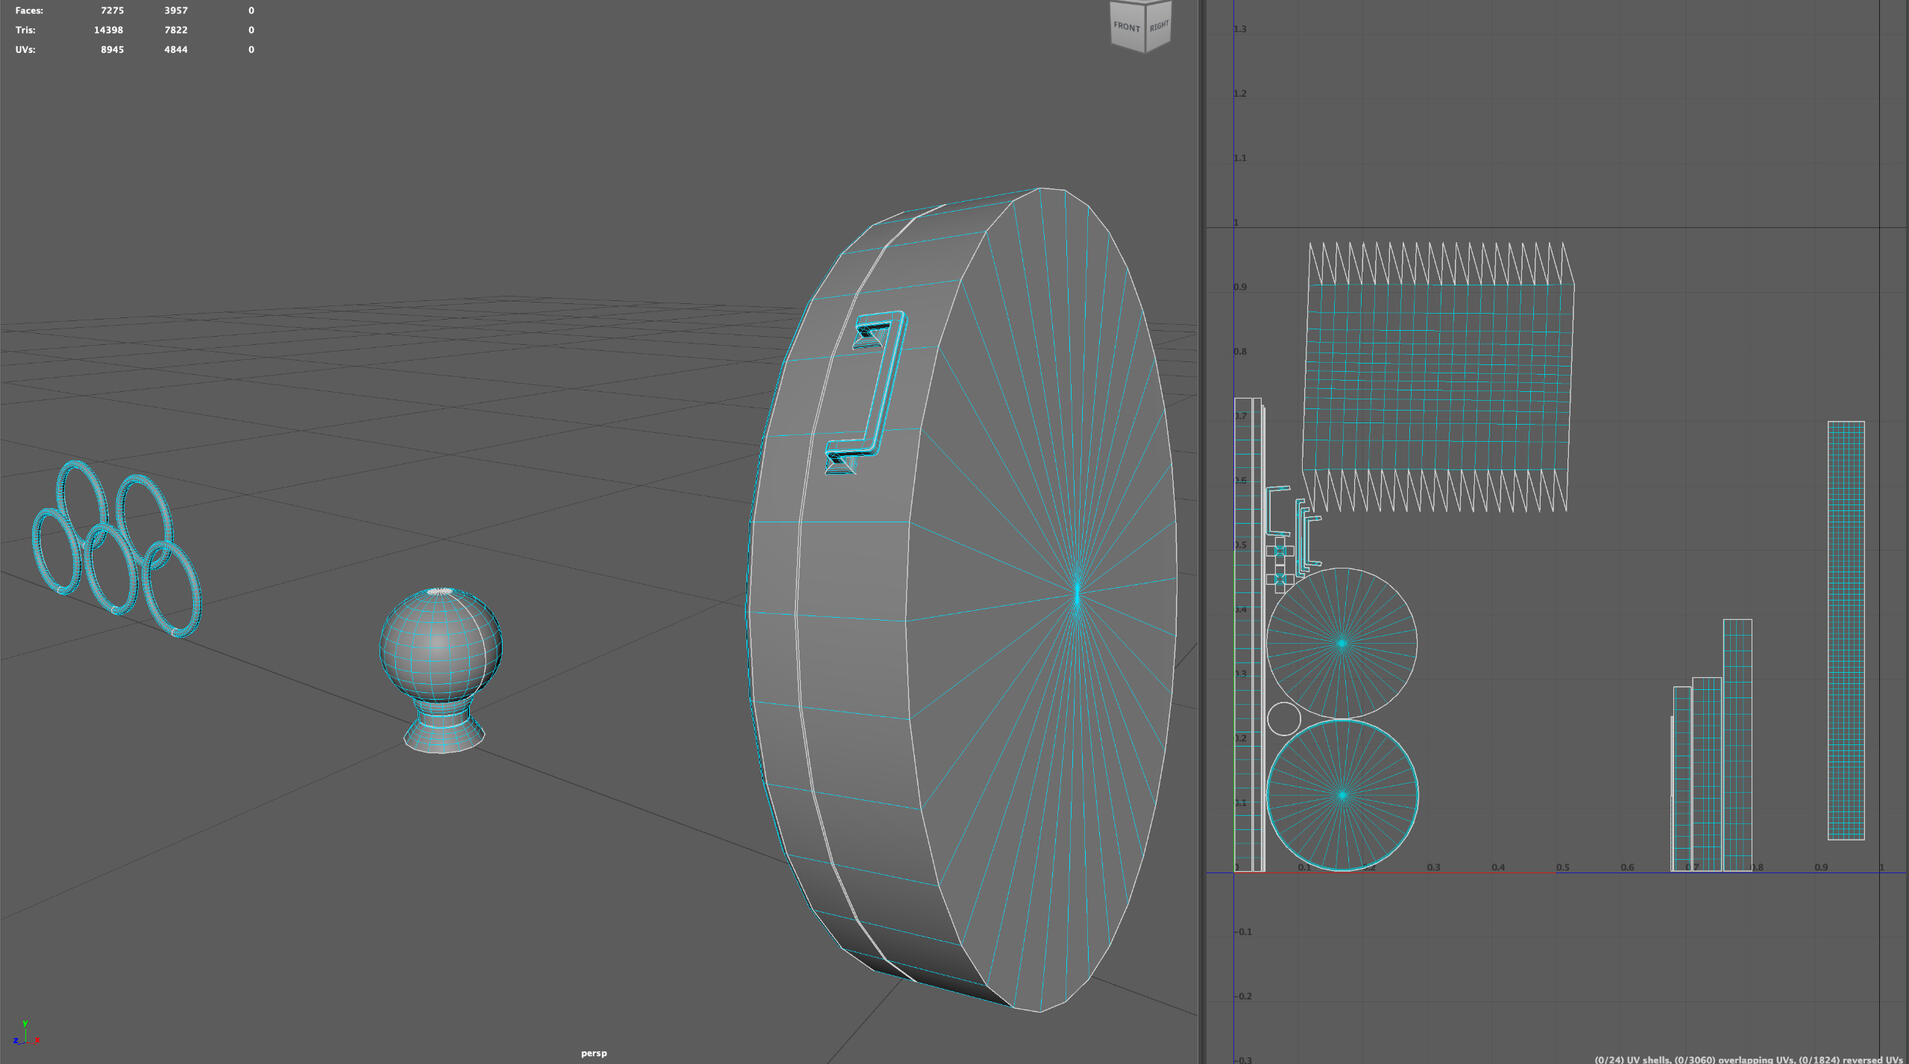Click the Y axis on the viewport axis gizmo
1909x1064 pixels.
click(x=23, y=1021)
